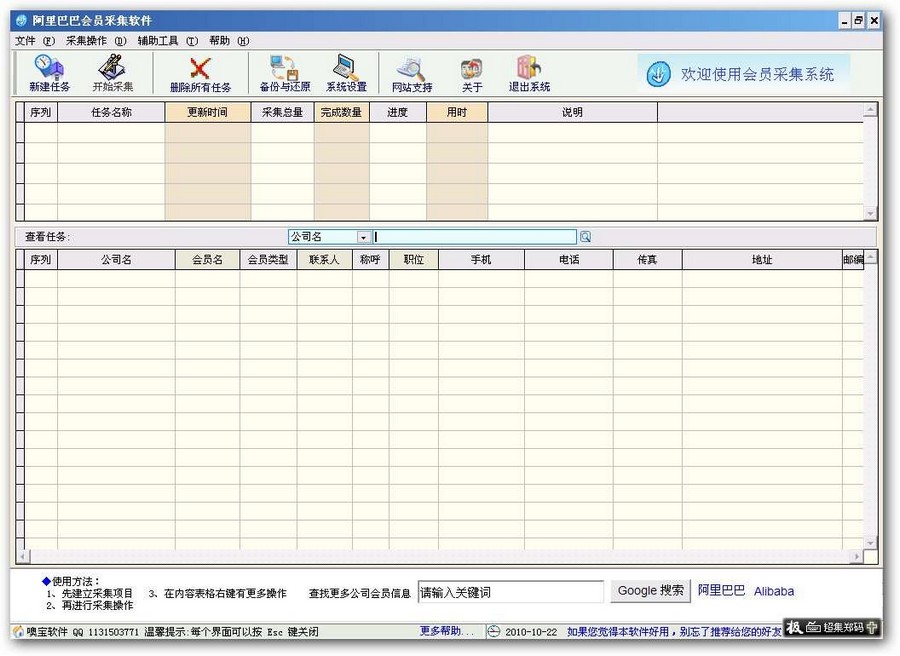
Task: Open the Alibaba link
Action: [774, 591]
